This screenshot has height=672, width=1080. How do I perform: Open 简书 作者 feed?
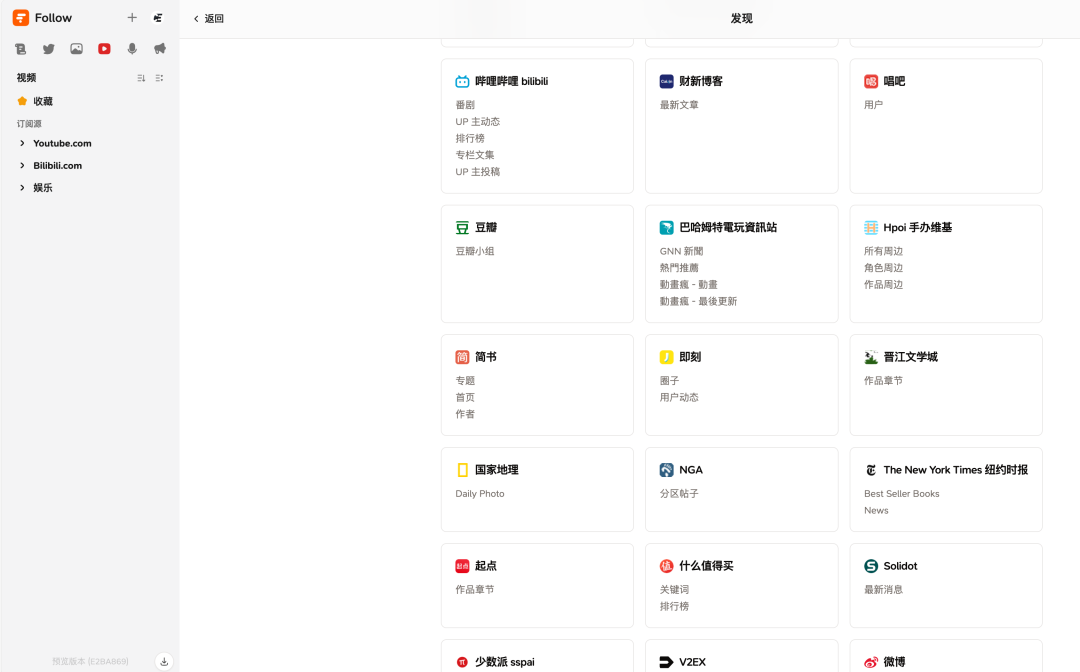tap(465, 414)
